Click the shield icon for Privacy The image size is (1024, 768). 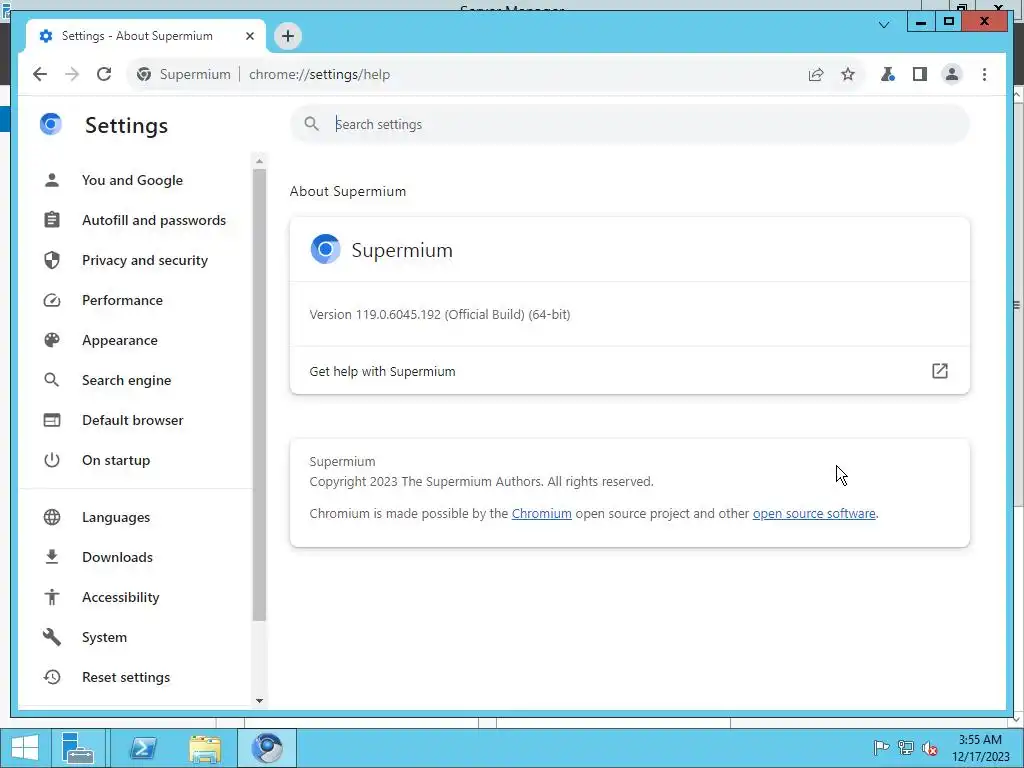pyautogui.click(x=52, y=260)
